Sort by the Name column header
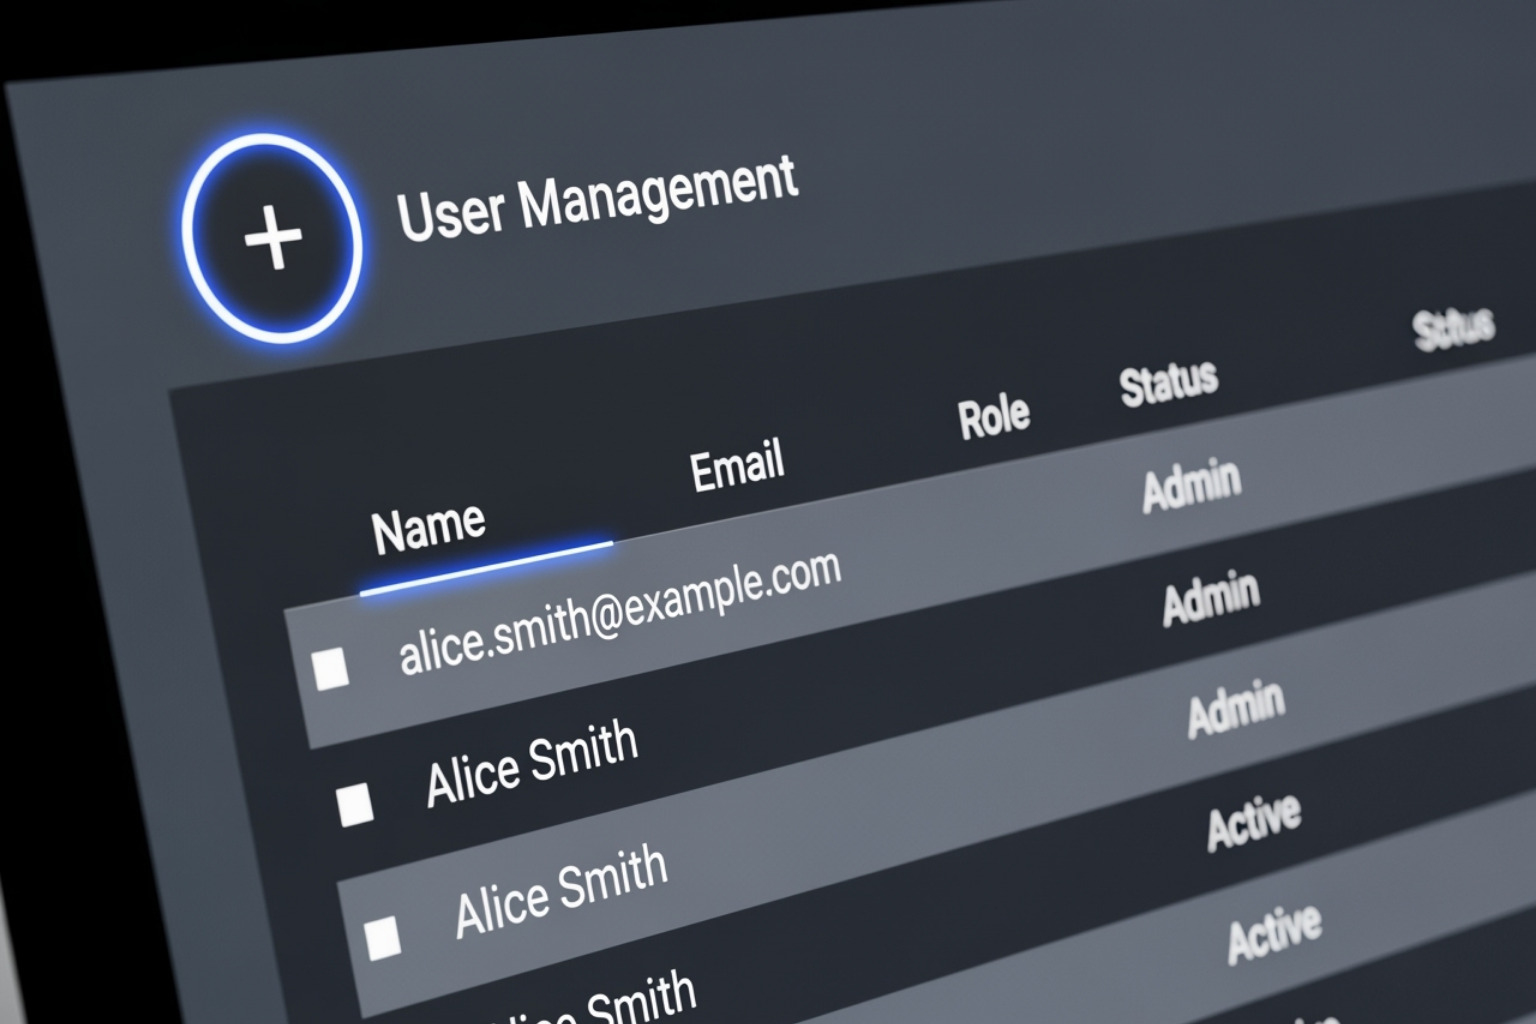The image size is (1536, 1024). point(428,527)
